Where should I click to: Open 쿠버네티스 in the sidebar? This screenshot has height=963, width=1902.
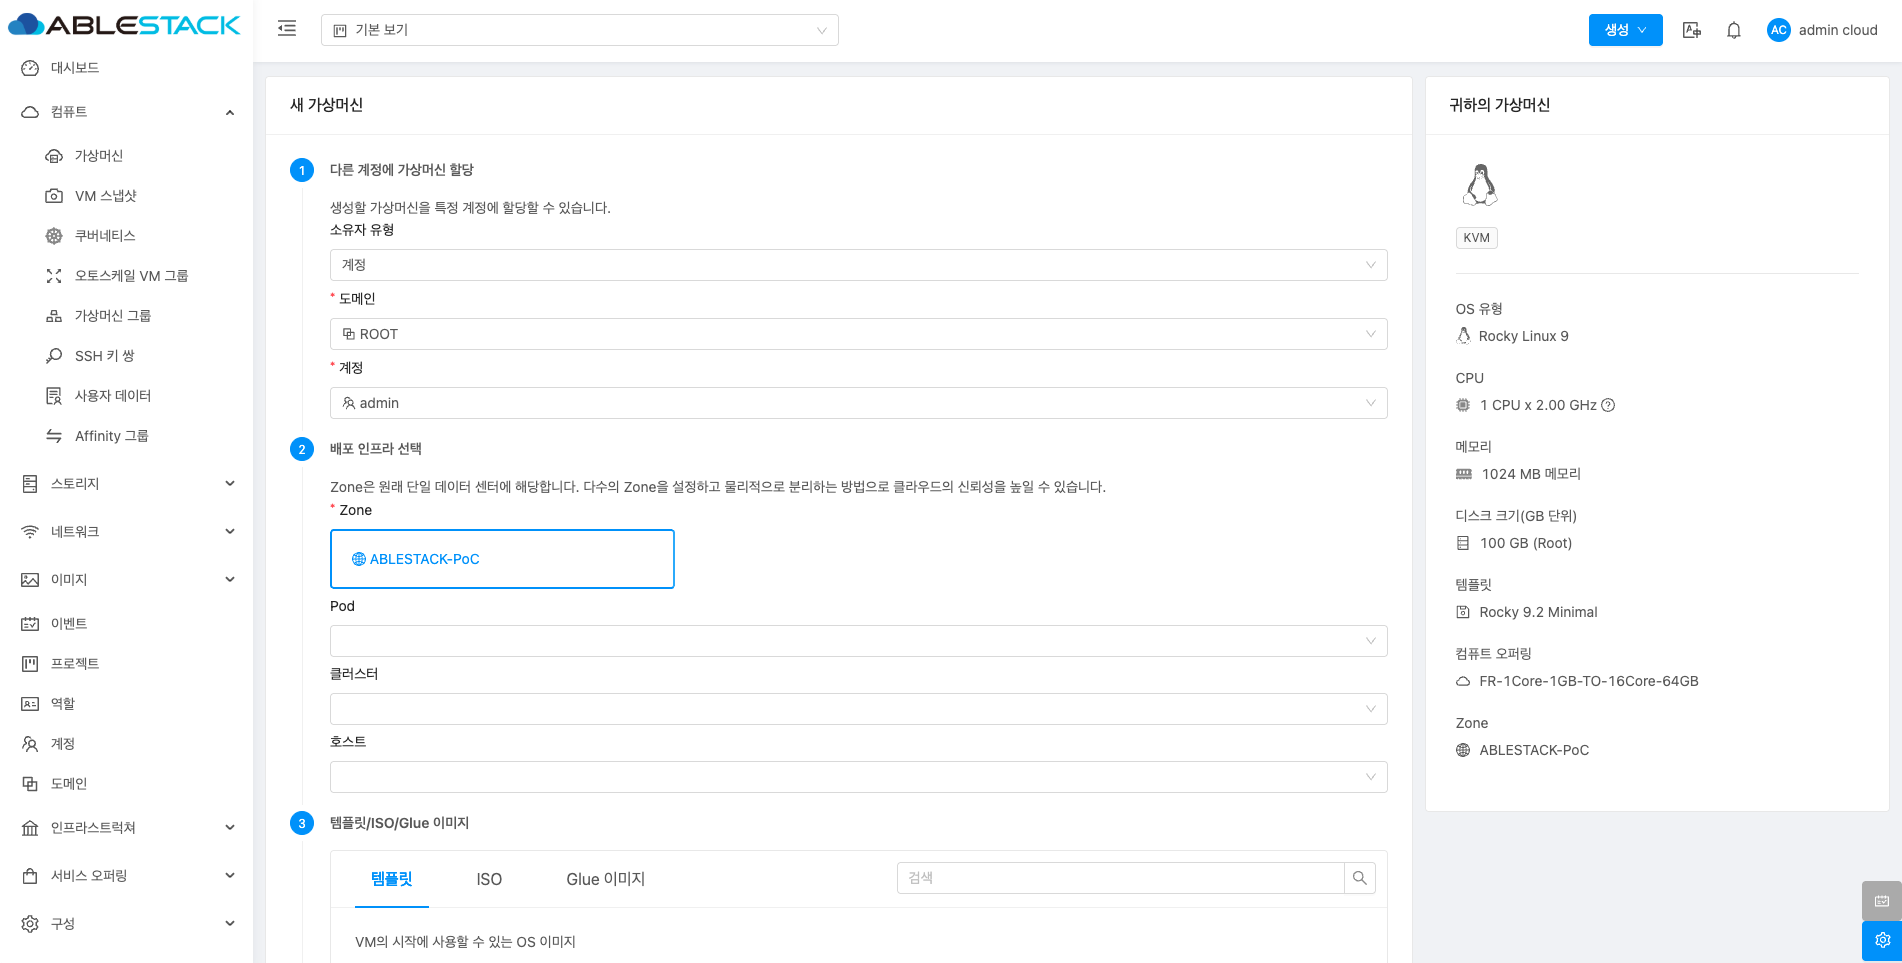pos(105,236)
